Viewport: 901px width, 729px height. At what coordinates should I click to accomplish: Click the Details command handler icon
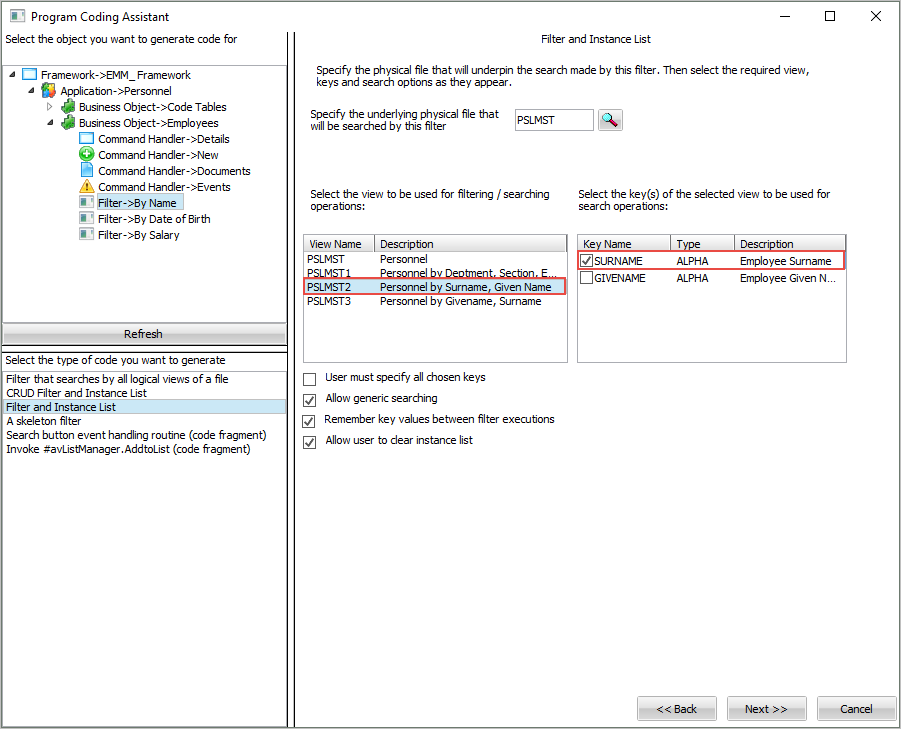pyautogui.click(x=86, y=139)
